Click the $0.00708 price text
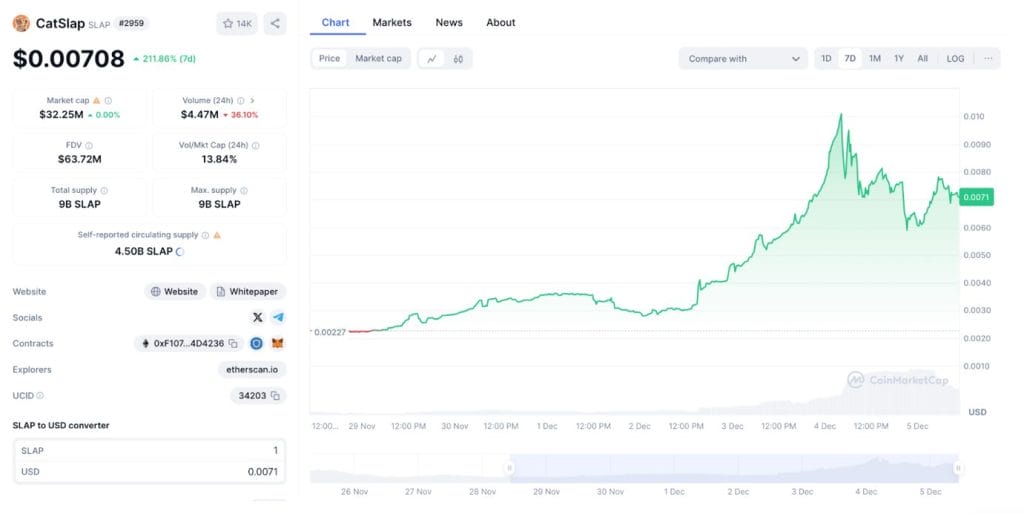This screenshot has height=514, width=1024. coord(69,59)
